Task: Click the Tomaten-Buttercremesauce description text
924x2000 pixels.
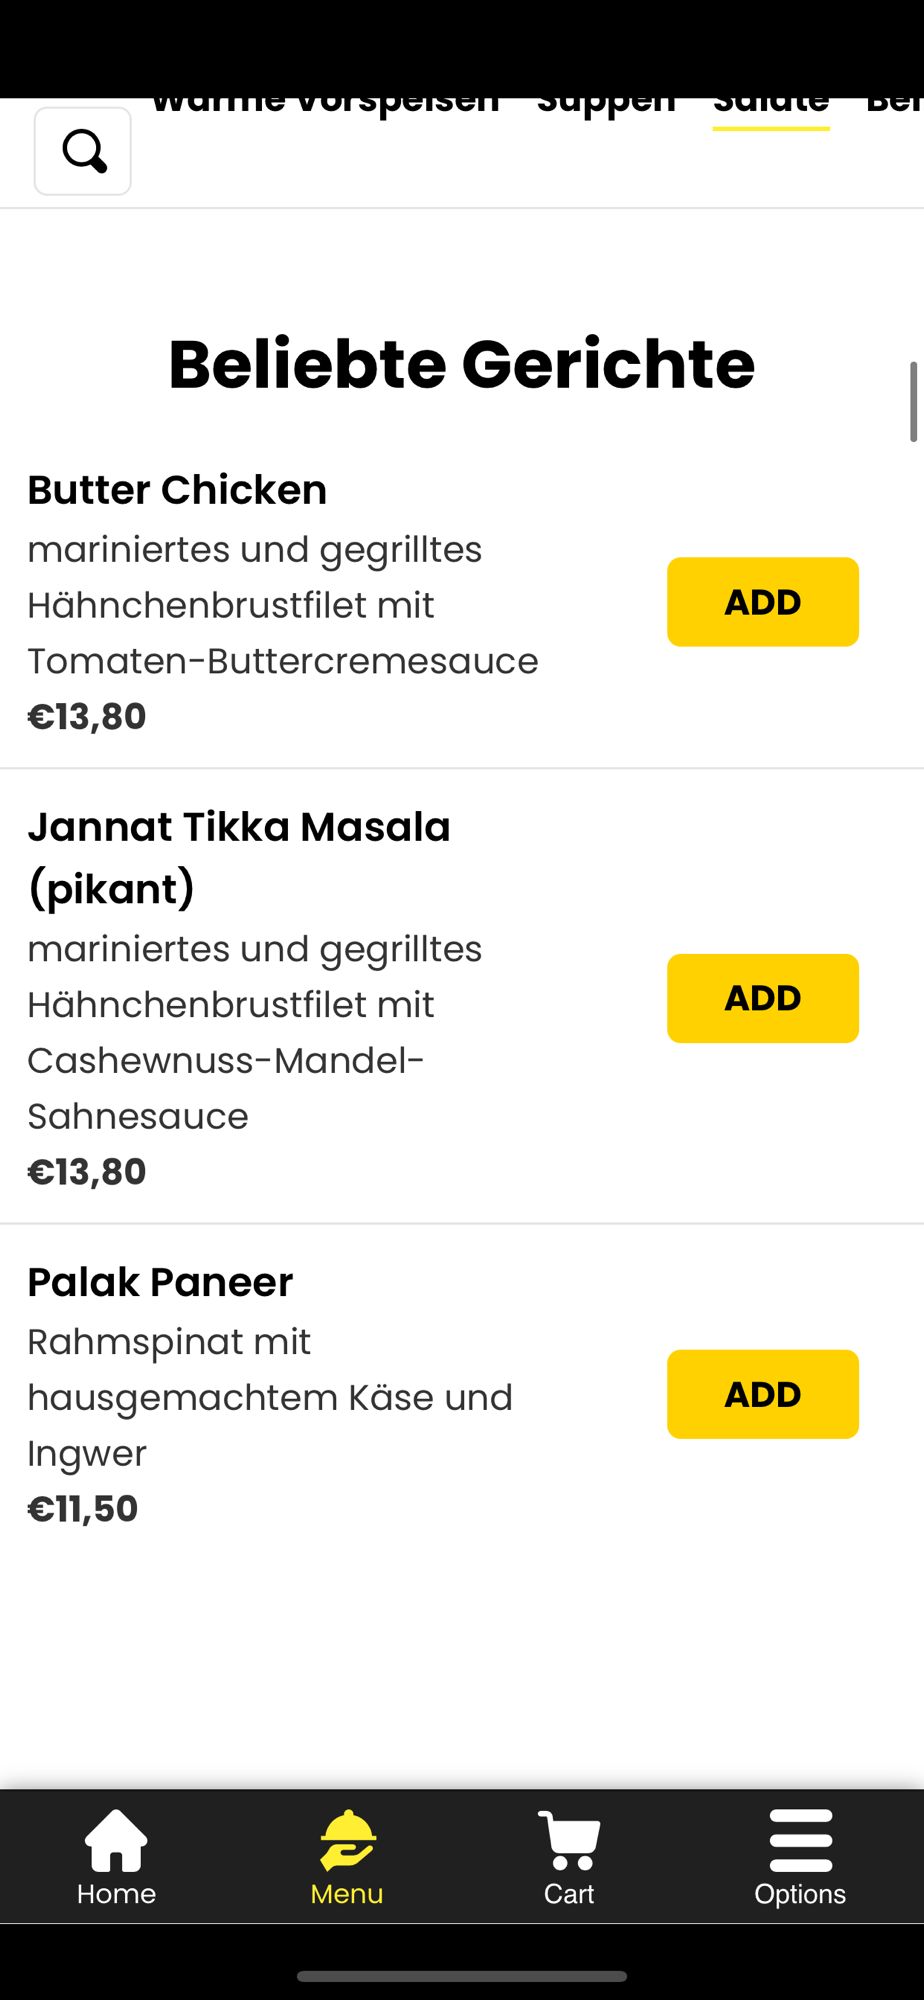Action: click(x=283, y=661)
